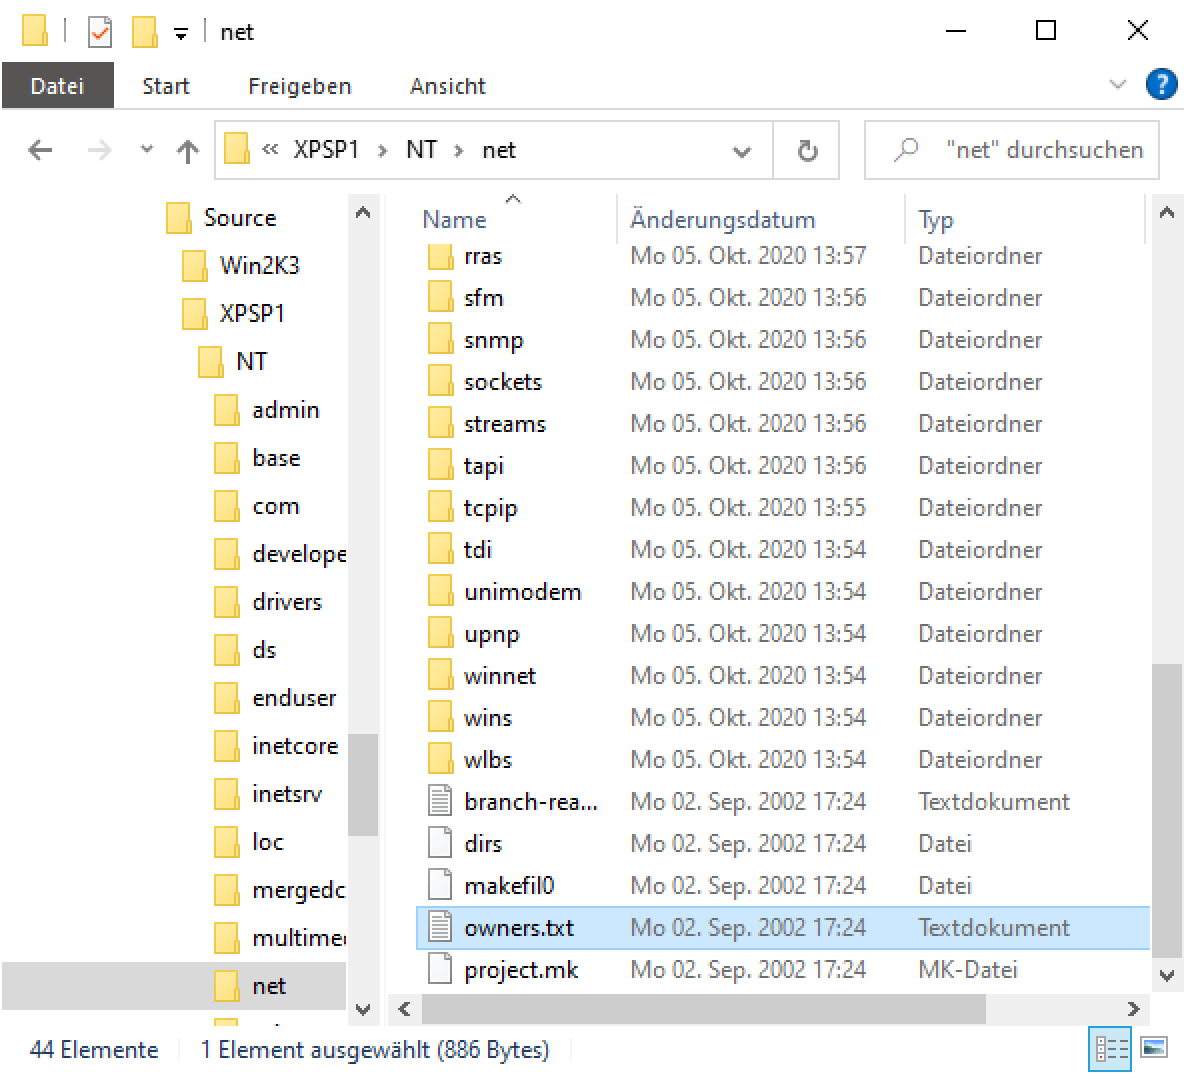Sort by the Änderungsdatum column header
This screenshot has width=1186, height=1074.
(x=722, y=219)
